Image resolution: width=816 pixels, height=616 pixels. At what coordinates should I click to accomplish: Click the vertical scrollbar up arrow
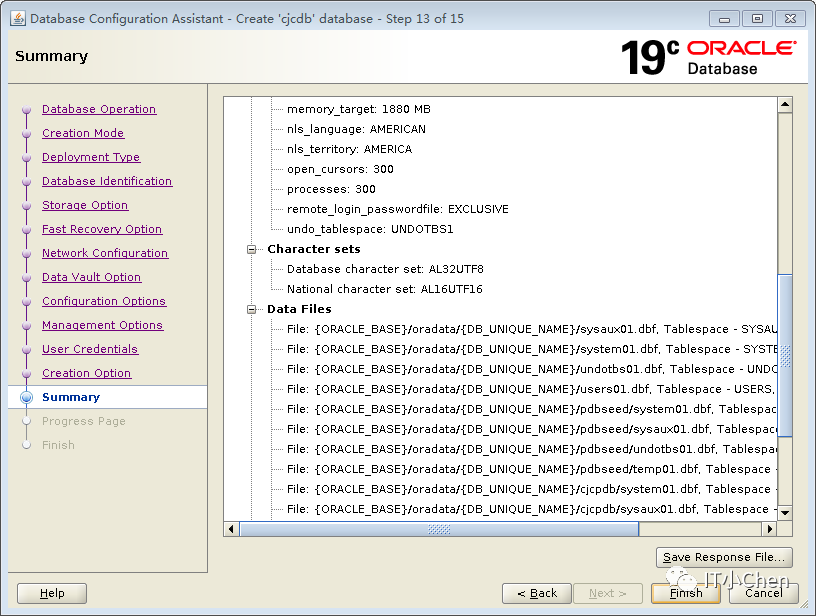[x=785, y=105]
